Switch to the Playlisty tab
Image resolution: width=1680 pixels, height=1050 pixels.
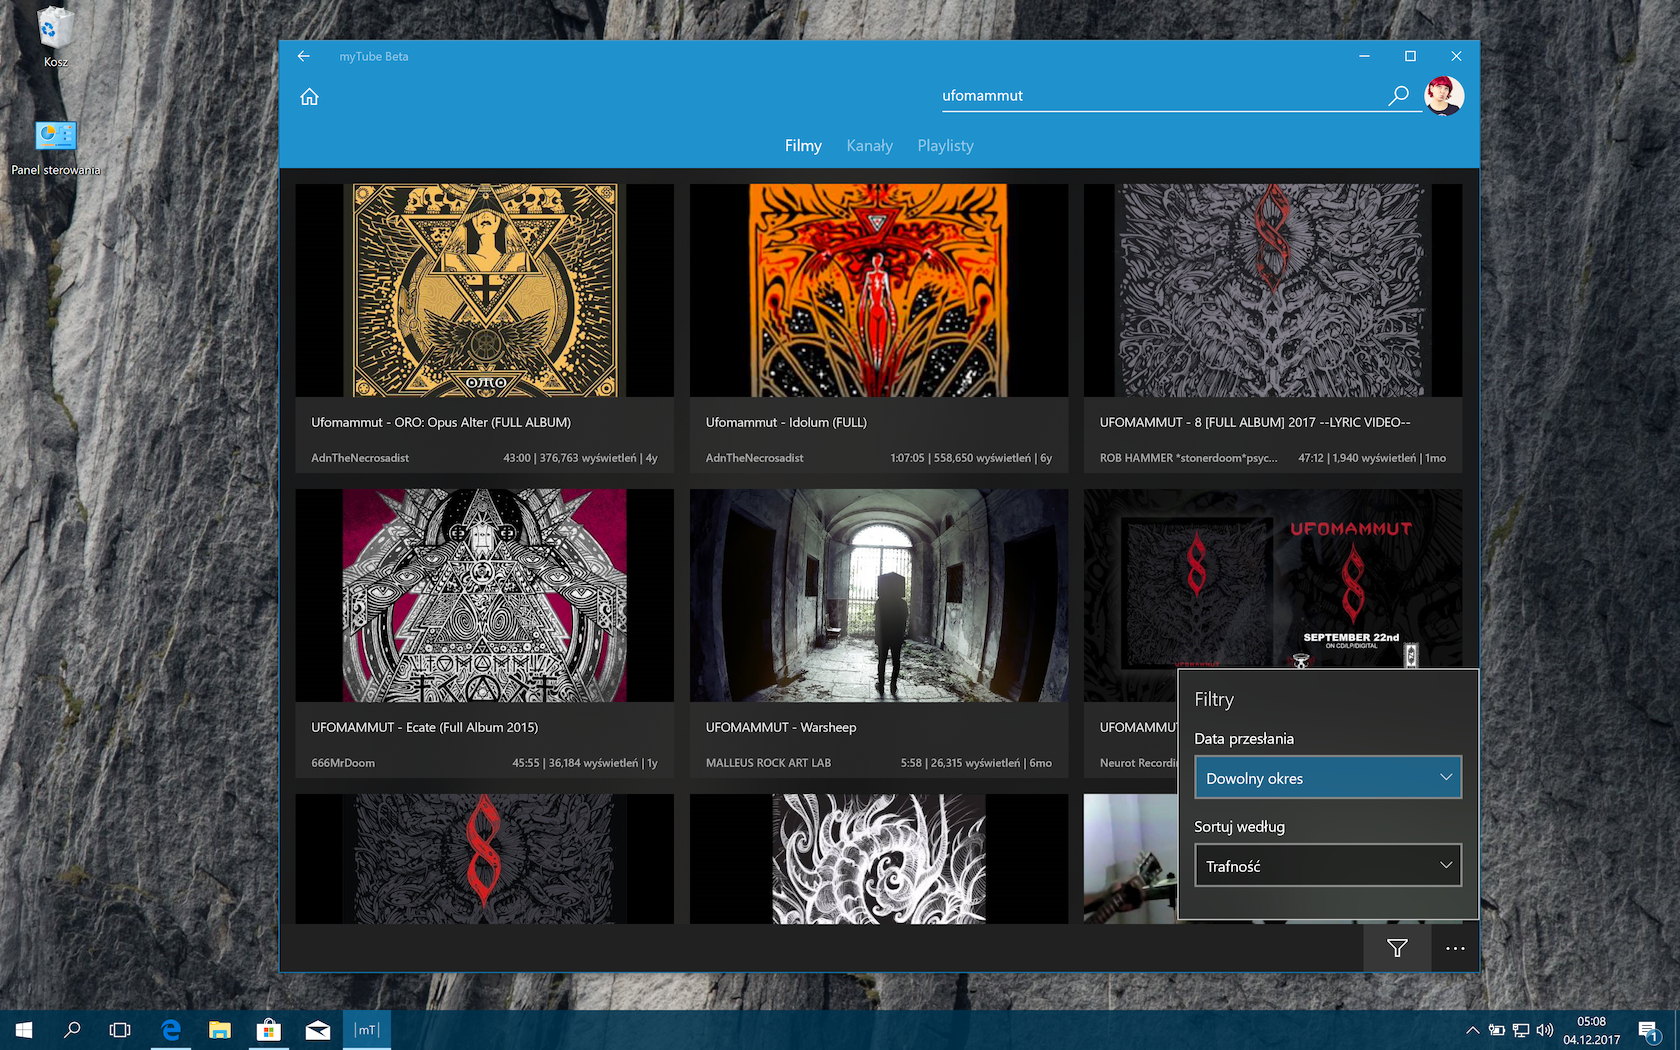pos(945,146)
